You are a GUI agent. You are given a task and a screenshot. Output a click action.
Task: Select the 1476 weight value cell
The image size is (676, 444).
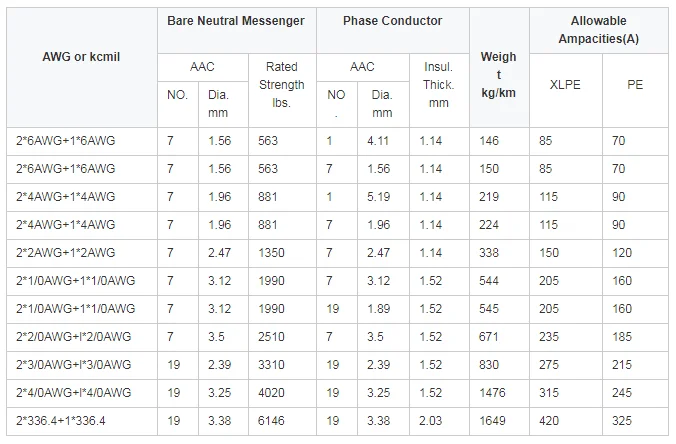[492, 393]
